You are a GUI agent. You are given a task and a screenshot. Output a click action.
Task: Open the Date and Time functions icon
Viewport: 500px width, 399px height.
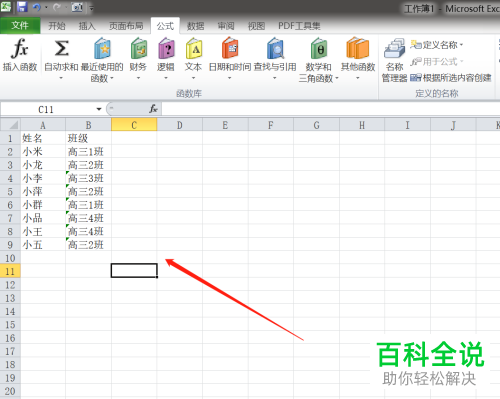coord(230,49)
